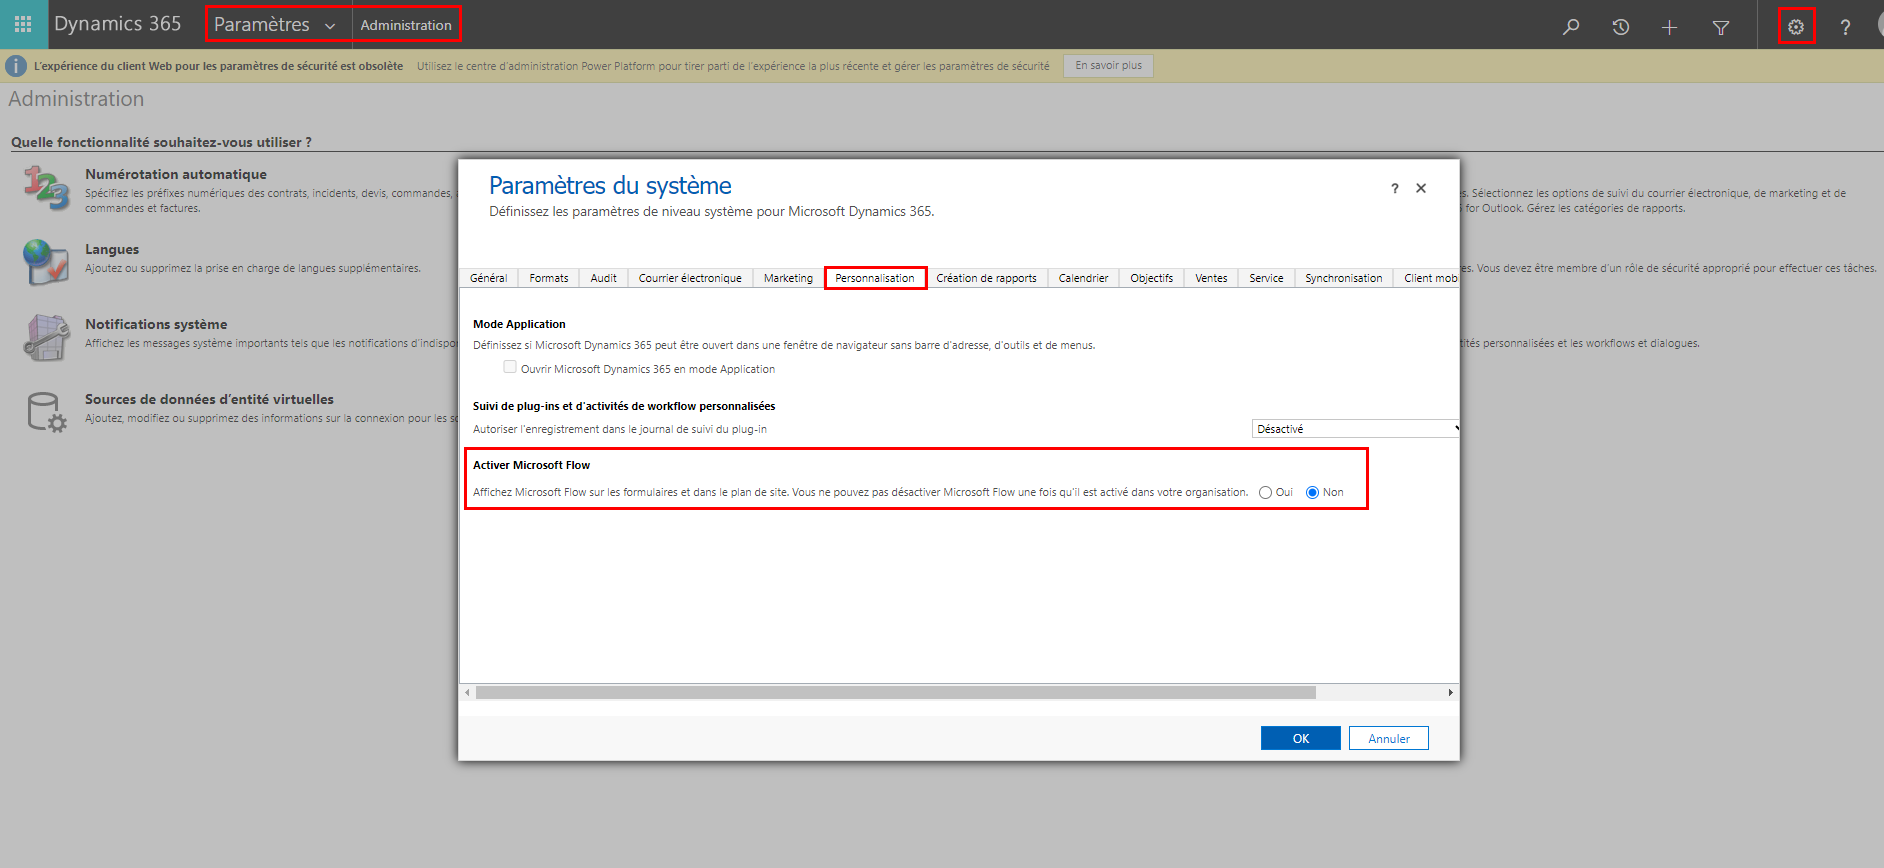Switch to the Création de rapports tab
The width and height of the screenshot is (1884, 868).
click(x=986, y=278)
